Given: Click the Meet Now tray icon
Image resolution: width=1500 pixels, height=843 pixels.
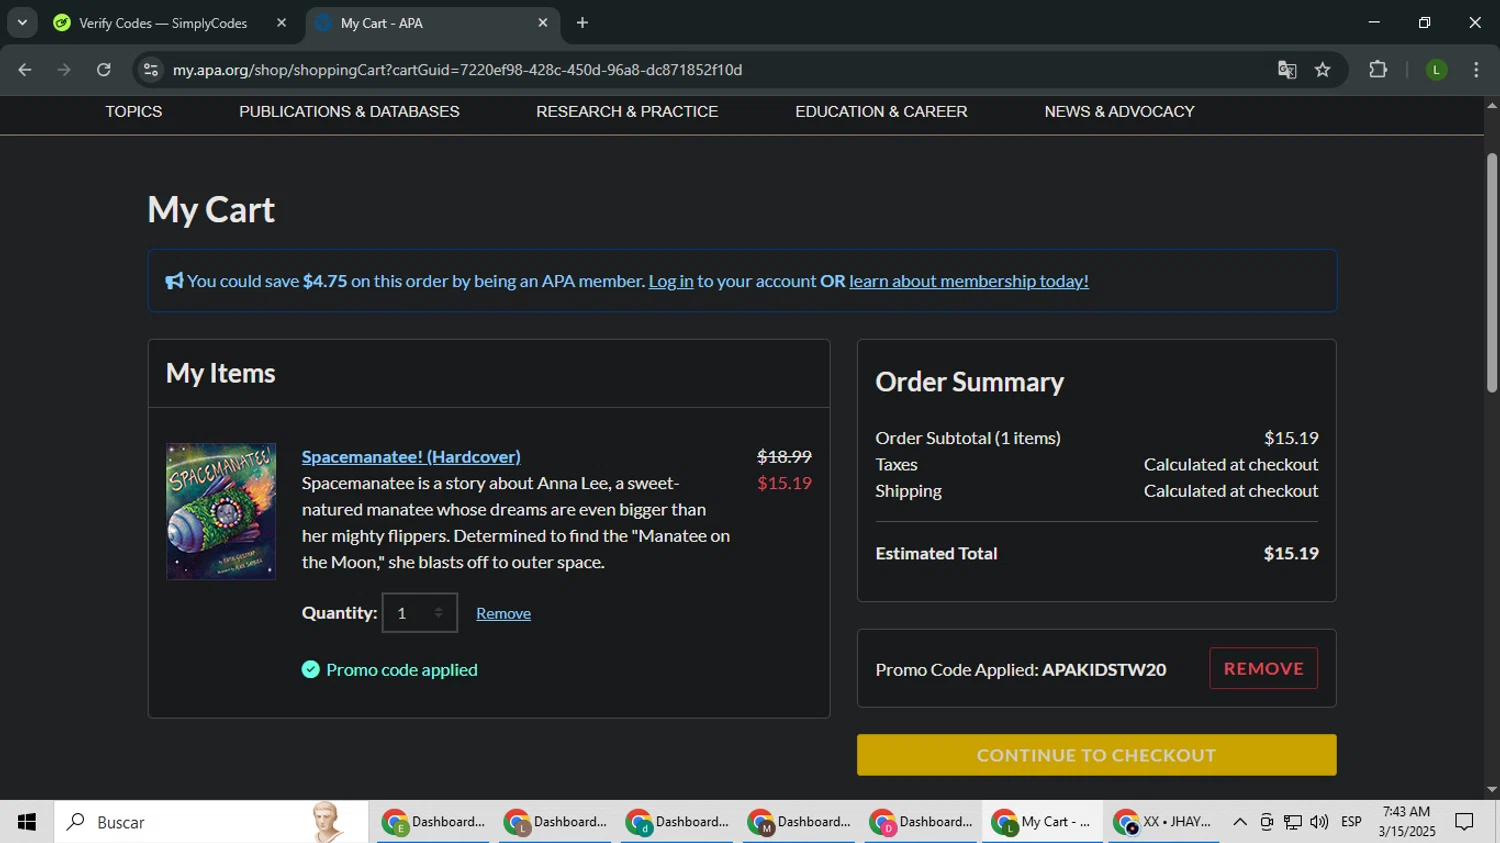Looking at the screenshot, I should tap(1266, 822).
